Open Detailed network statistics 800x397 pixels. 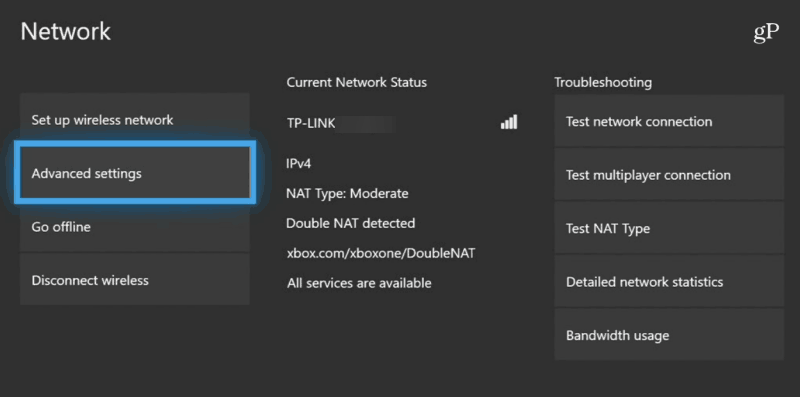coord(669,282)
